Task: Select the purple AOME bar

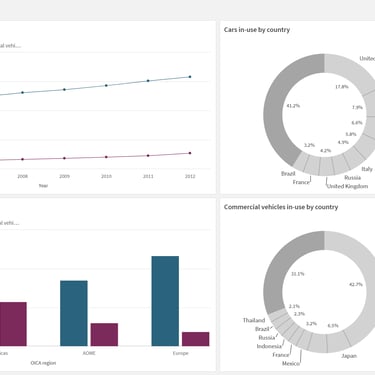Action: (x=104, y=335)
